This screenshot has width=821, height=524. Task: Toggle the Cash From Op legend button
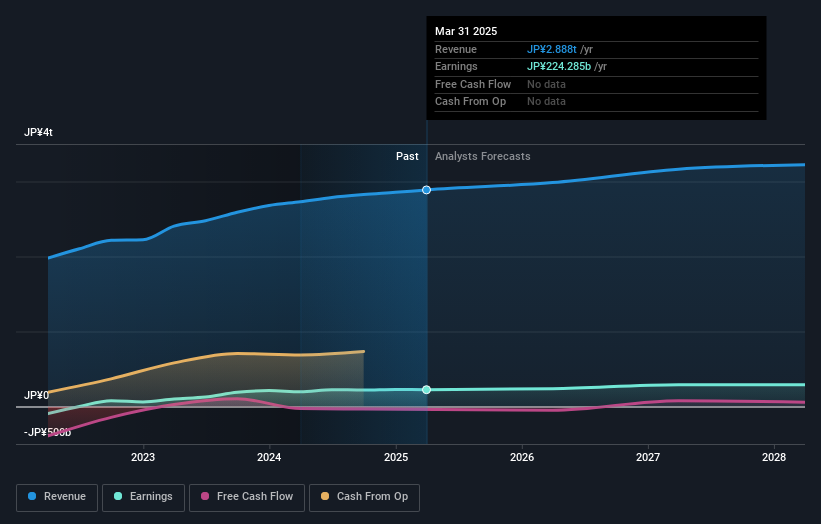(364, 497)
